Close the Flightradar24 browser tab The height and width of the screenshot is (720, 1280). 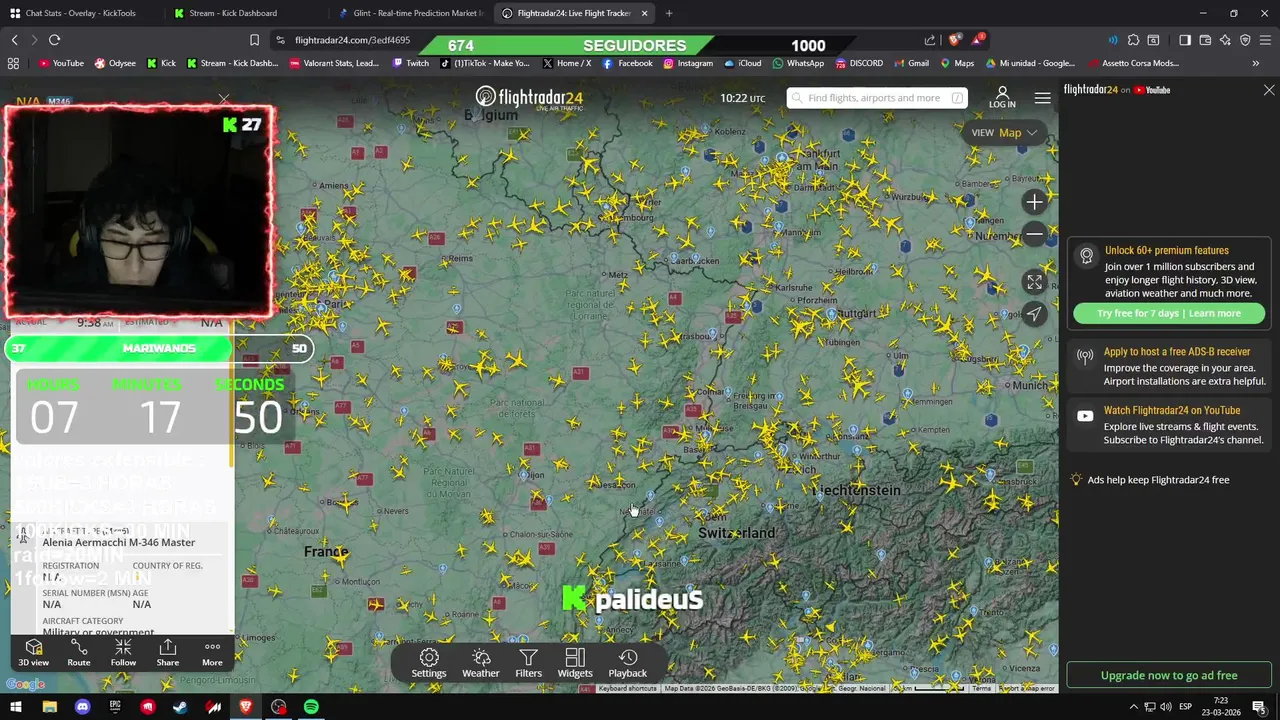(x=644, y=13)
